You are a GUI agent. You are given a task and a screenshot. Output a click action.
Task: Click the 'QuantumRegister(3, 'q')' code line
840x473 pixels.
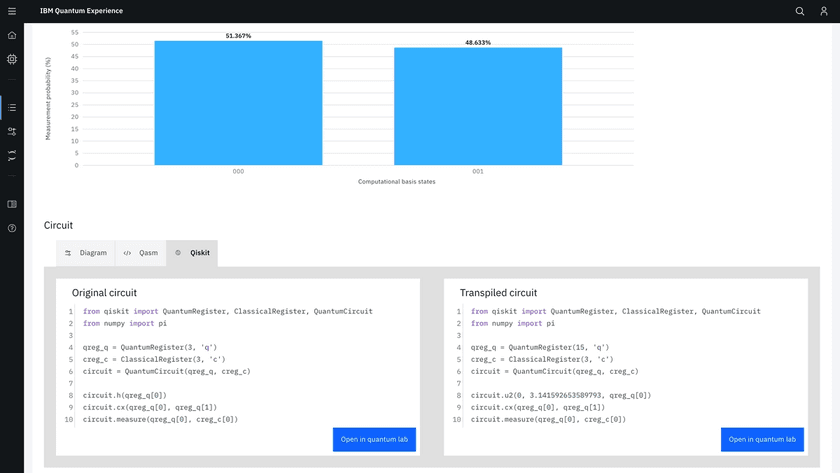click(x=150, y=347)
